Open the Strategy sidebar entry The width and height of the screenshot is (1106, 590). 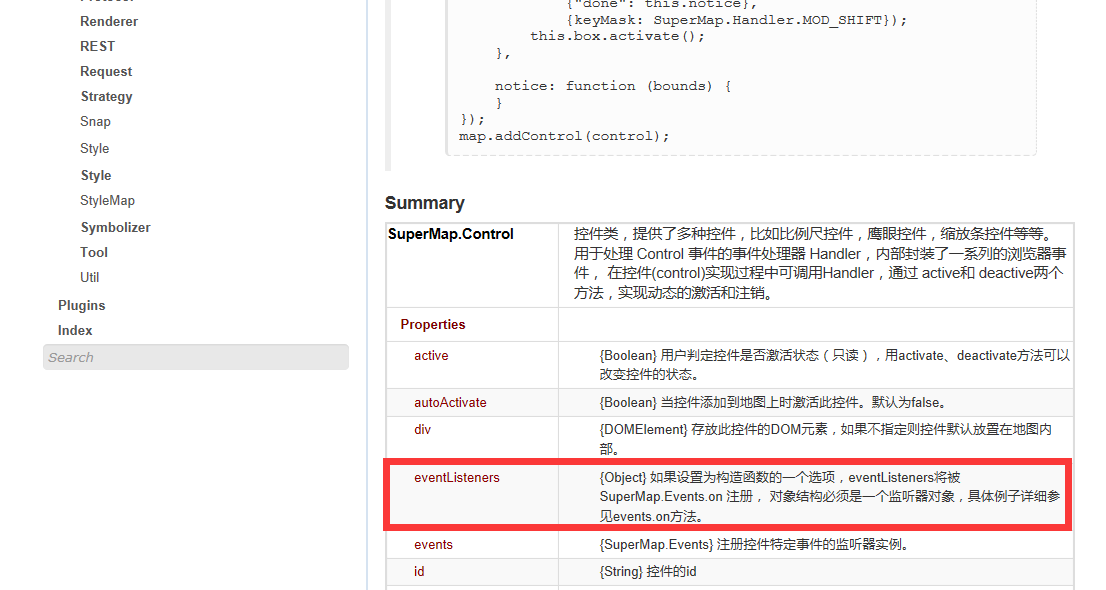click(x=106, y=97)
